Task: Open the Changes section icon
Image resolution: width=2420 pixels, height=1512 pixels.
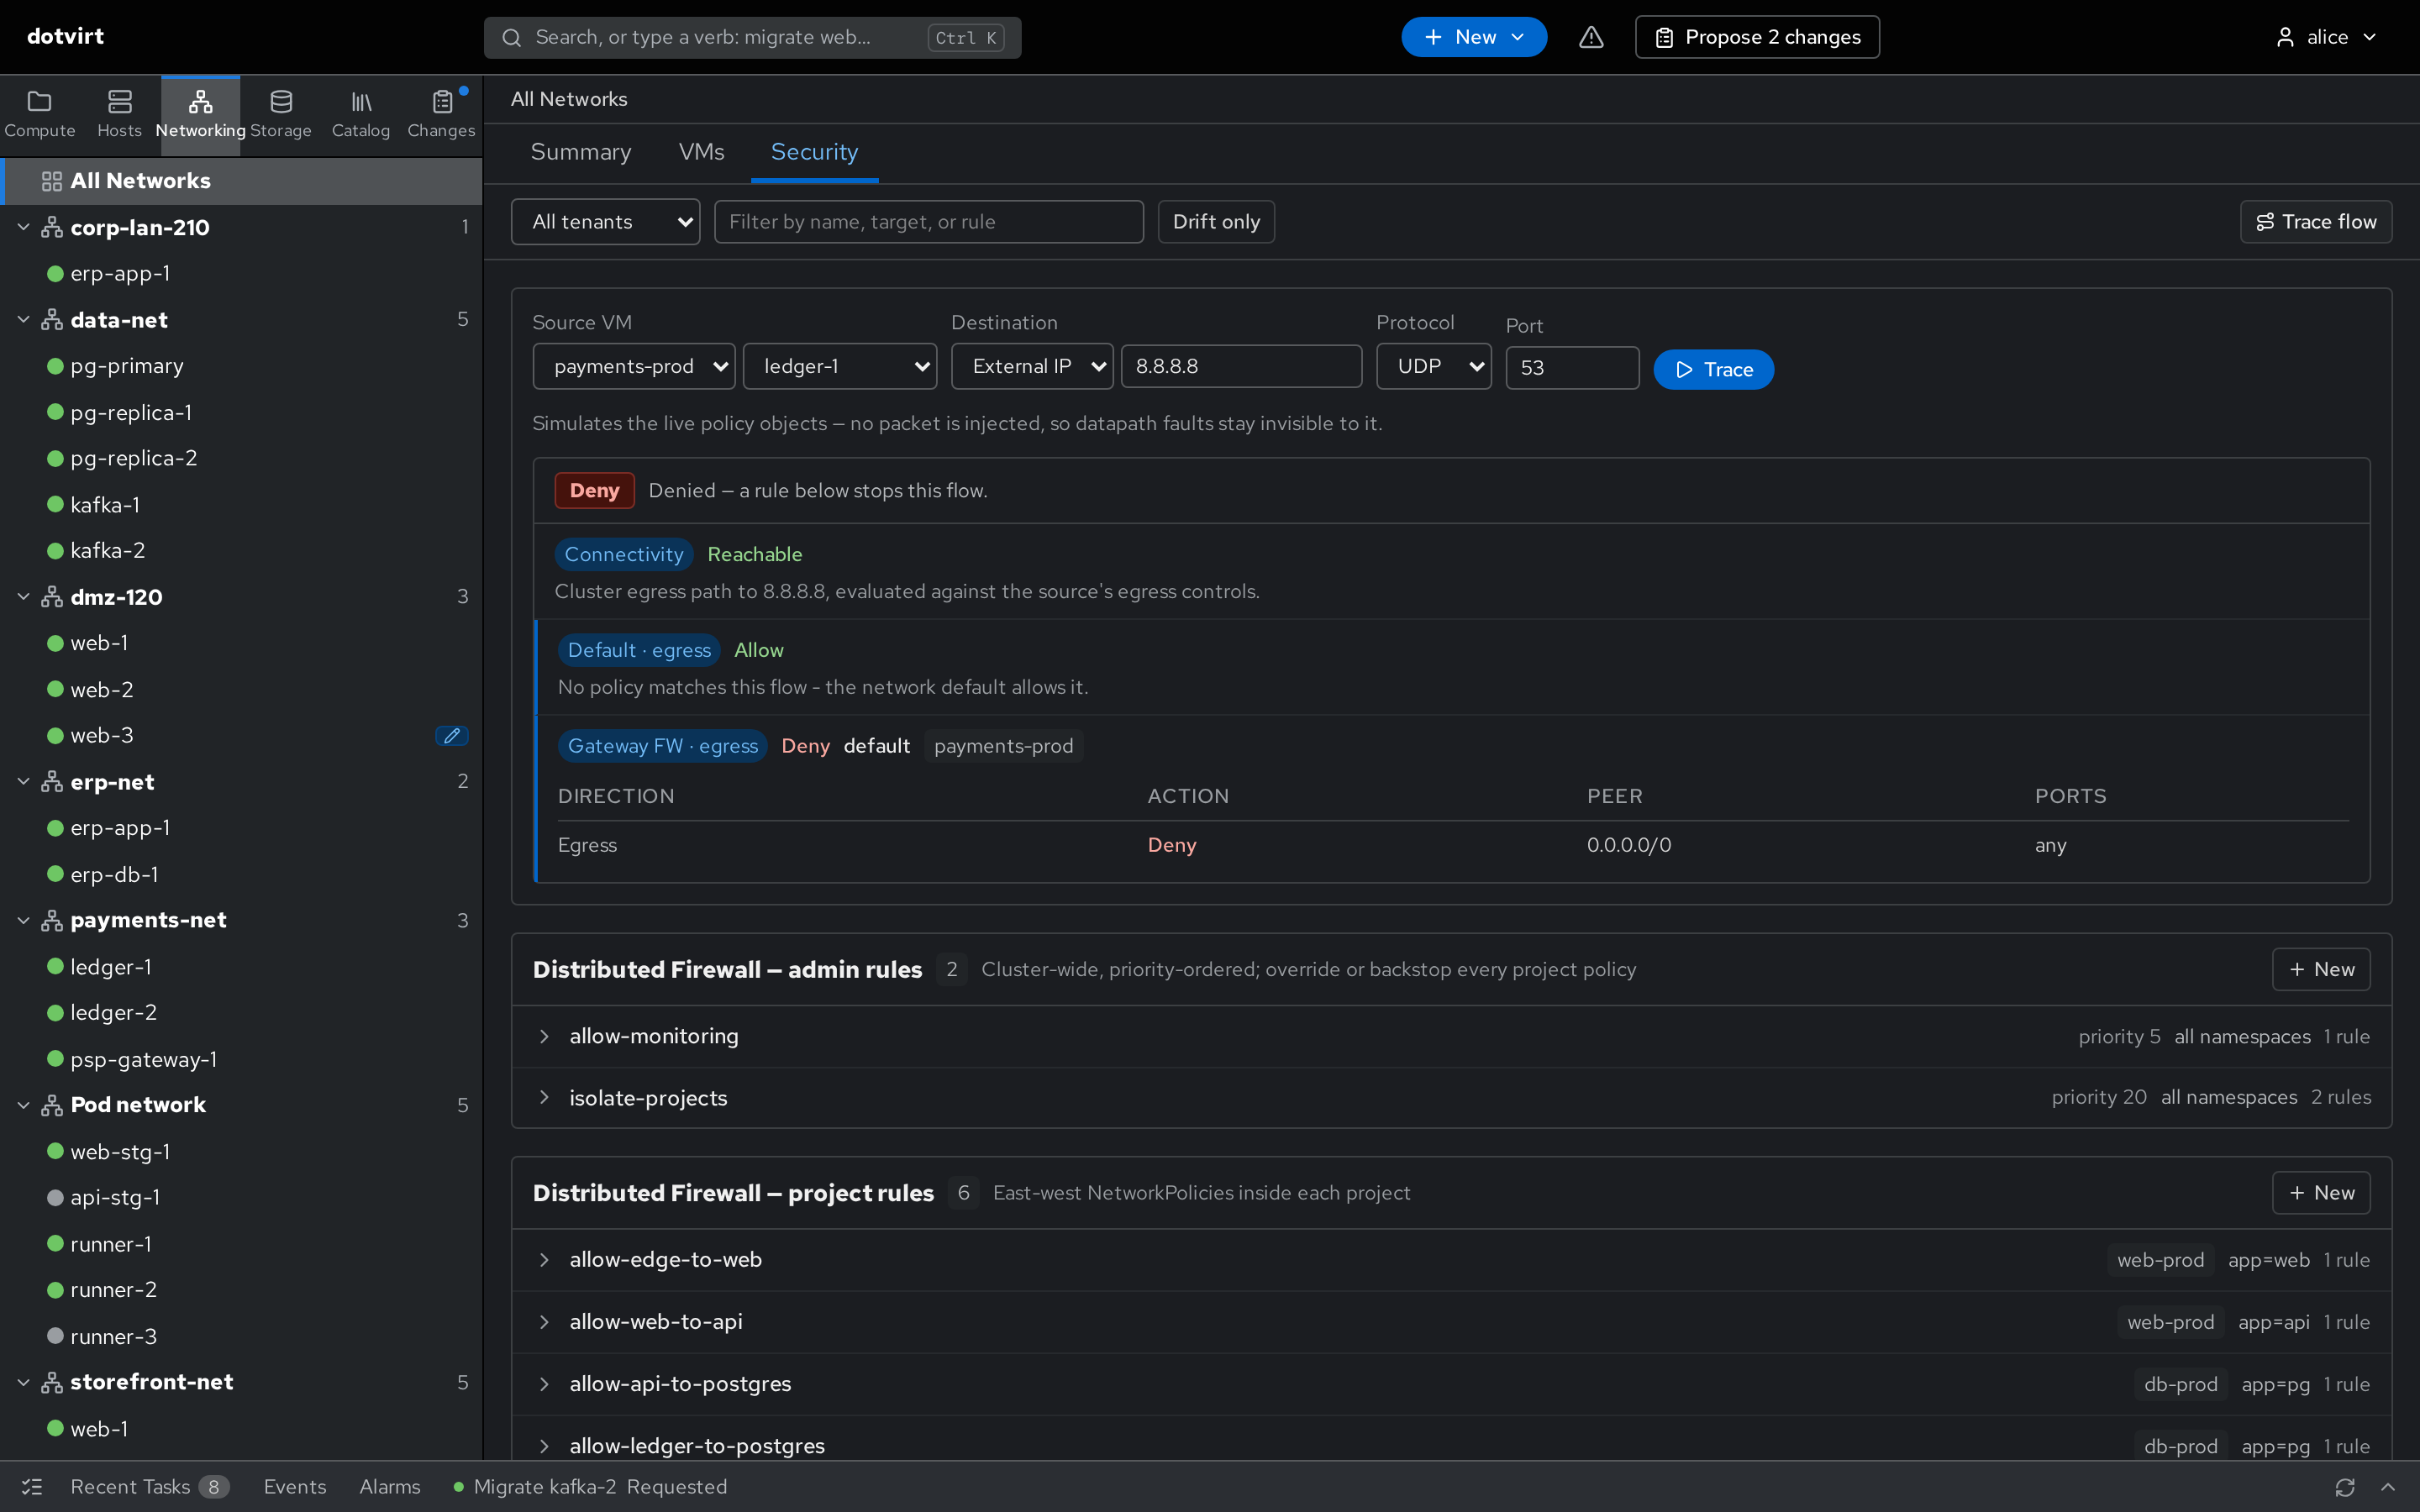Action: click(x=442, y=102)
